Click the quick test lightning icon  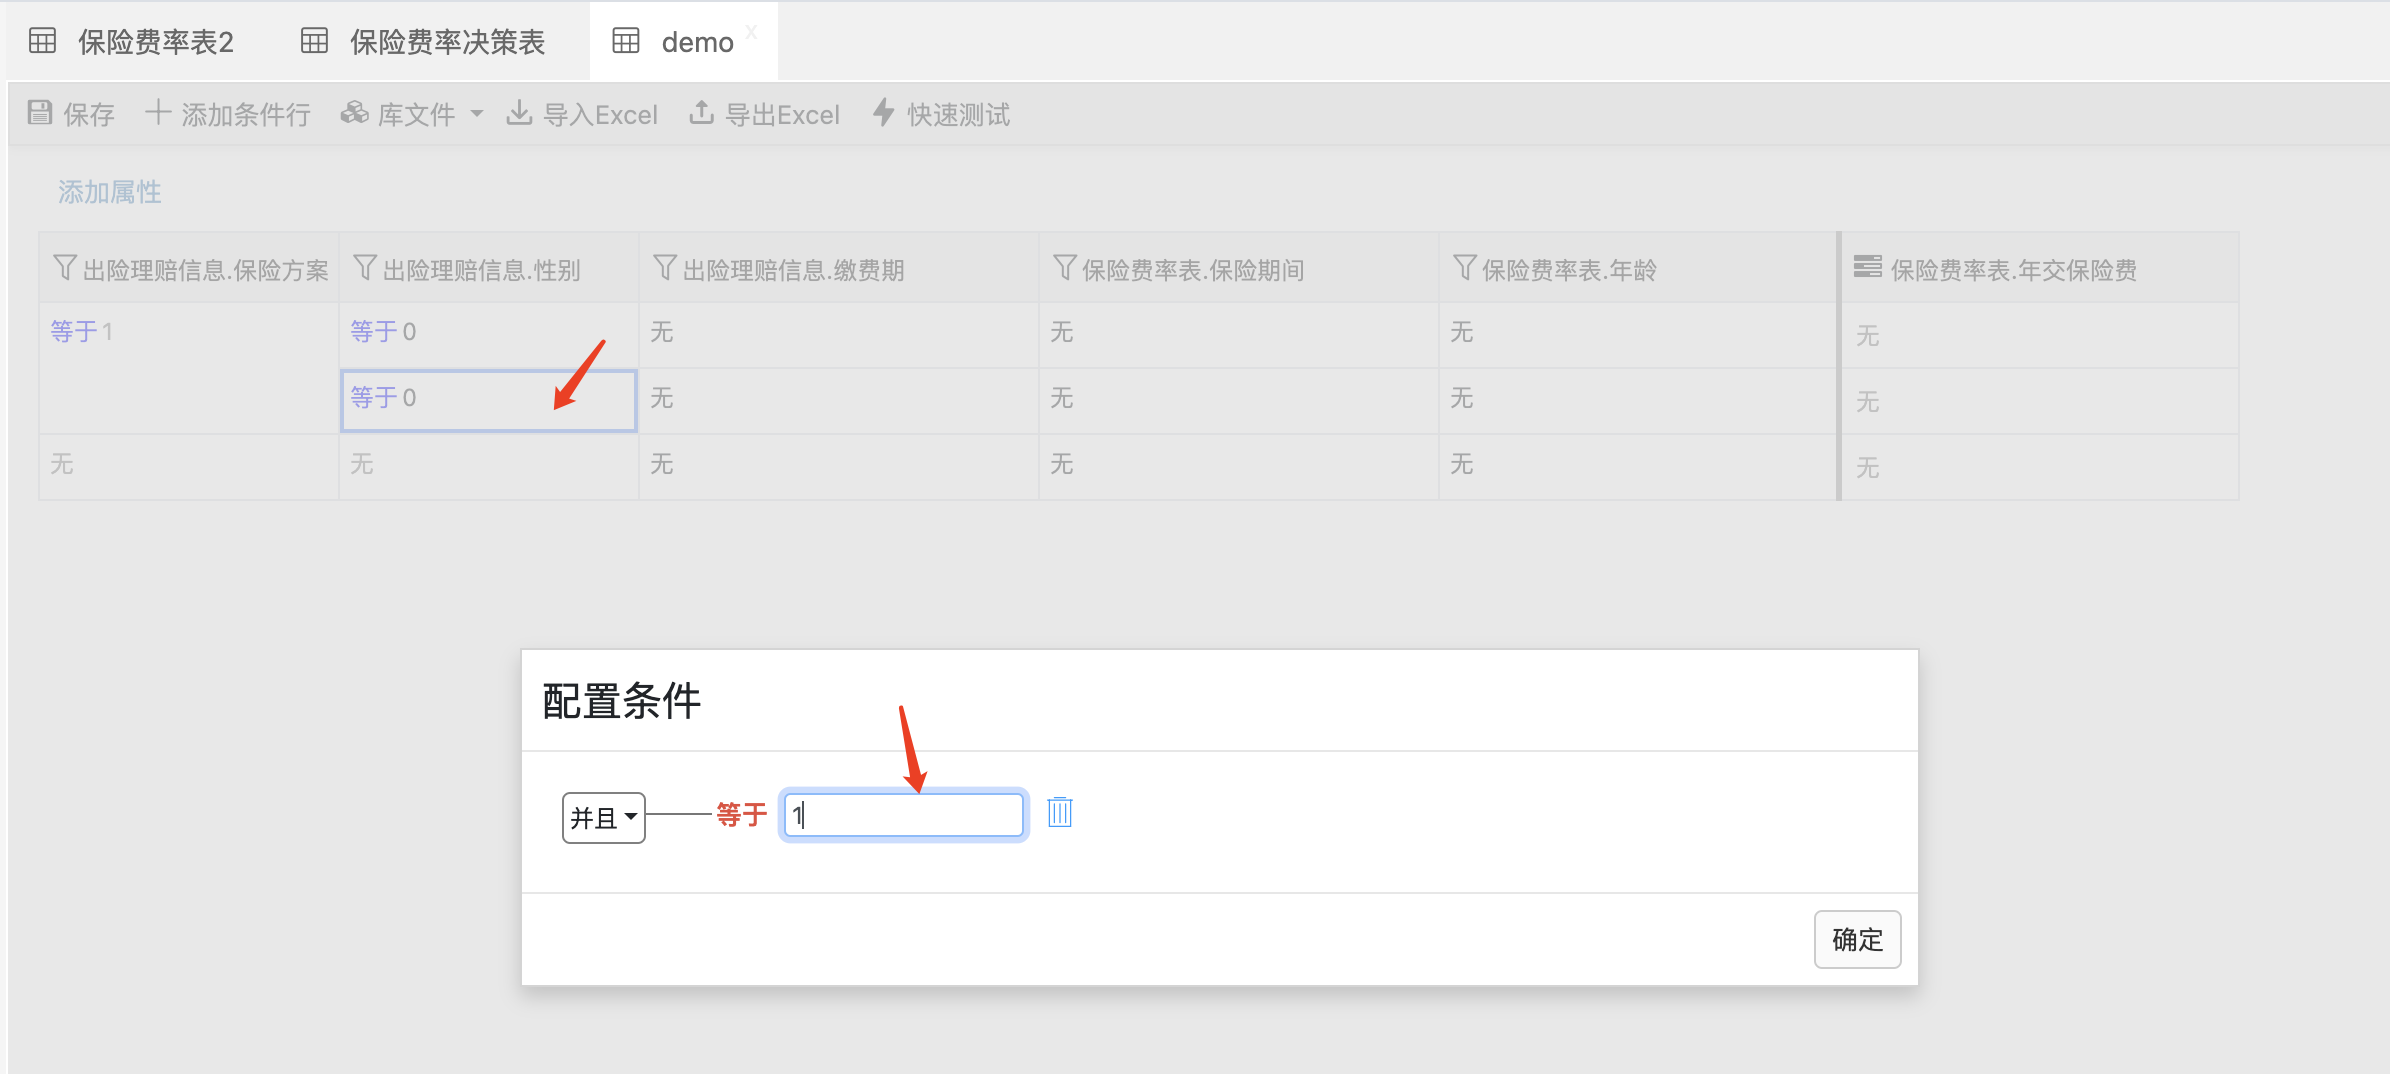[883, 113]
